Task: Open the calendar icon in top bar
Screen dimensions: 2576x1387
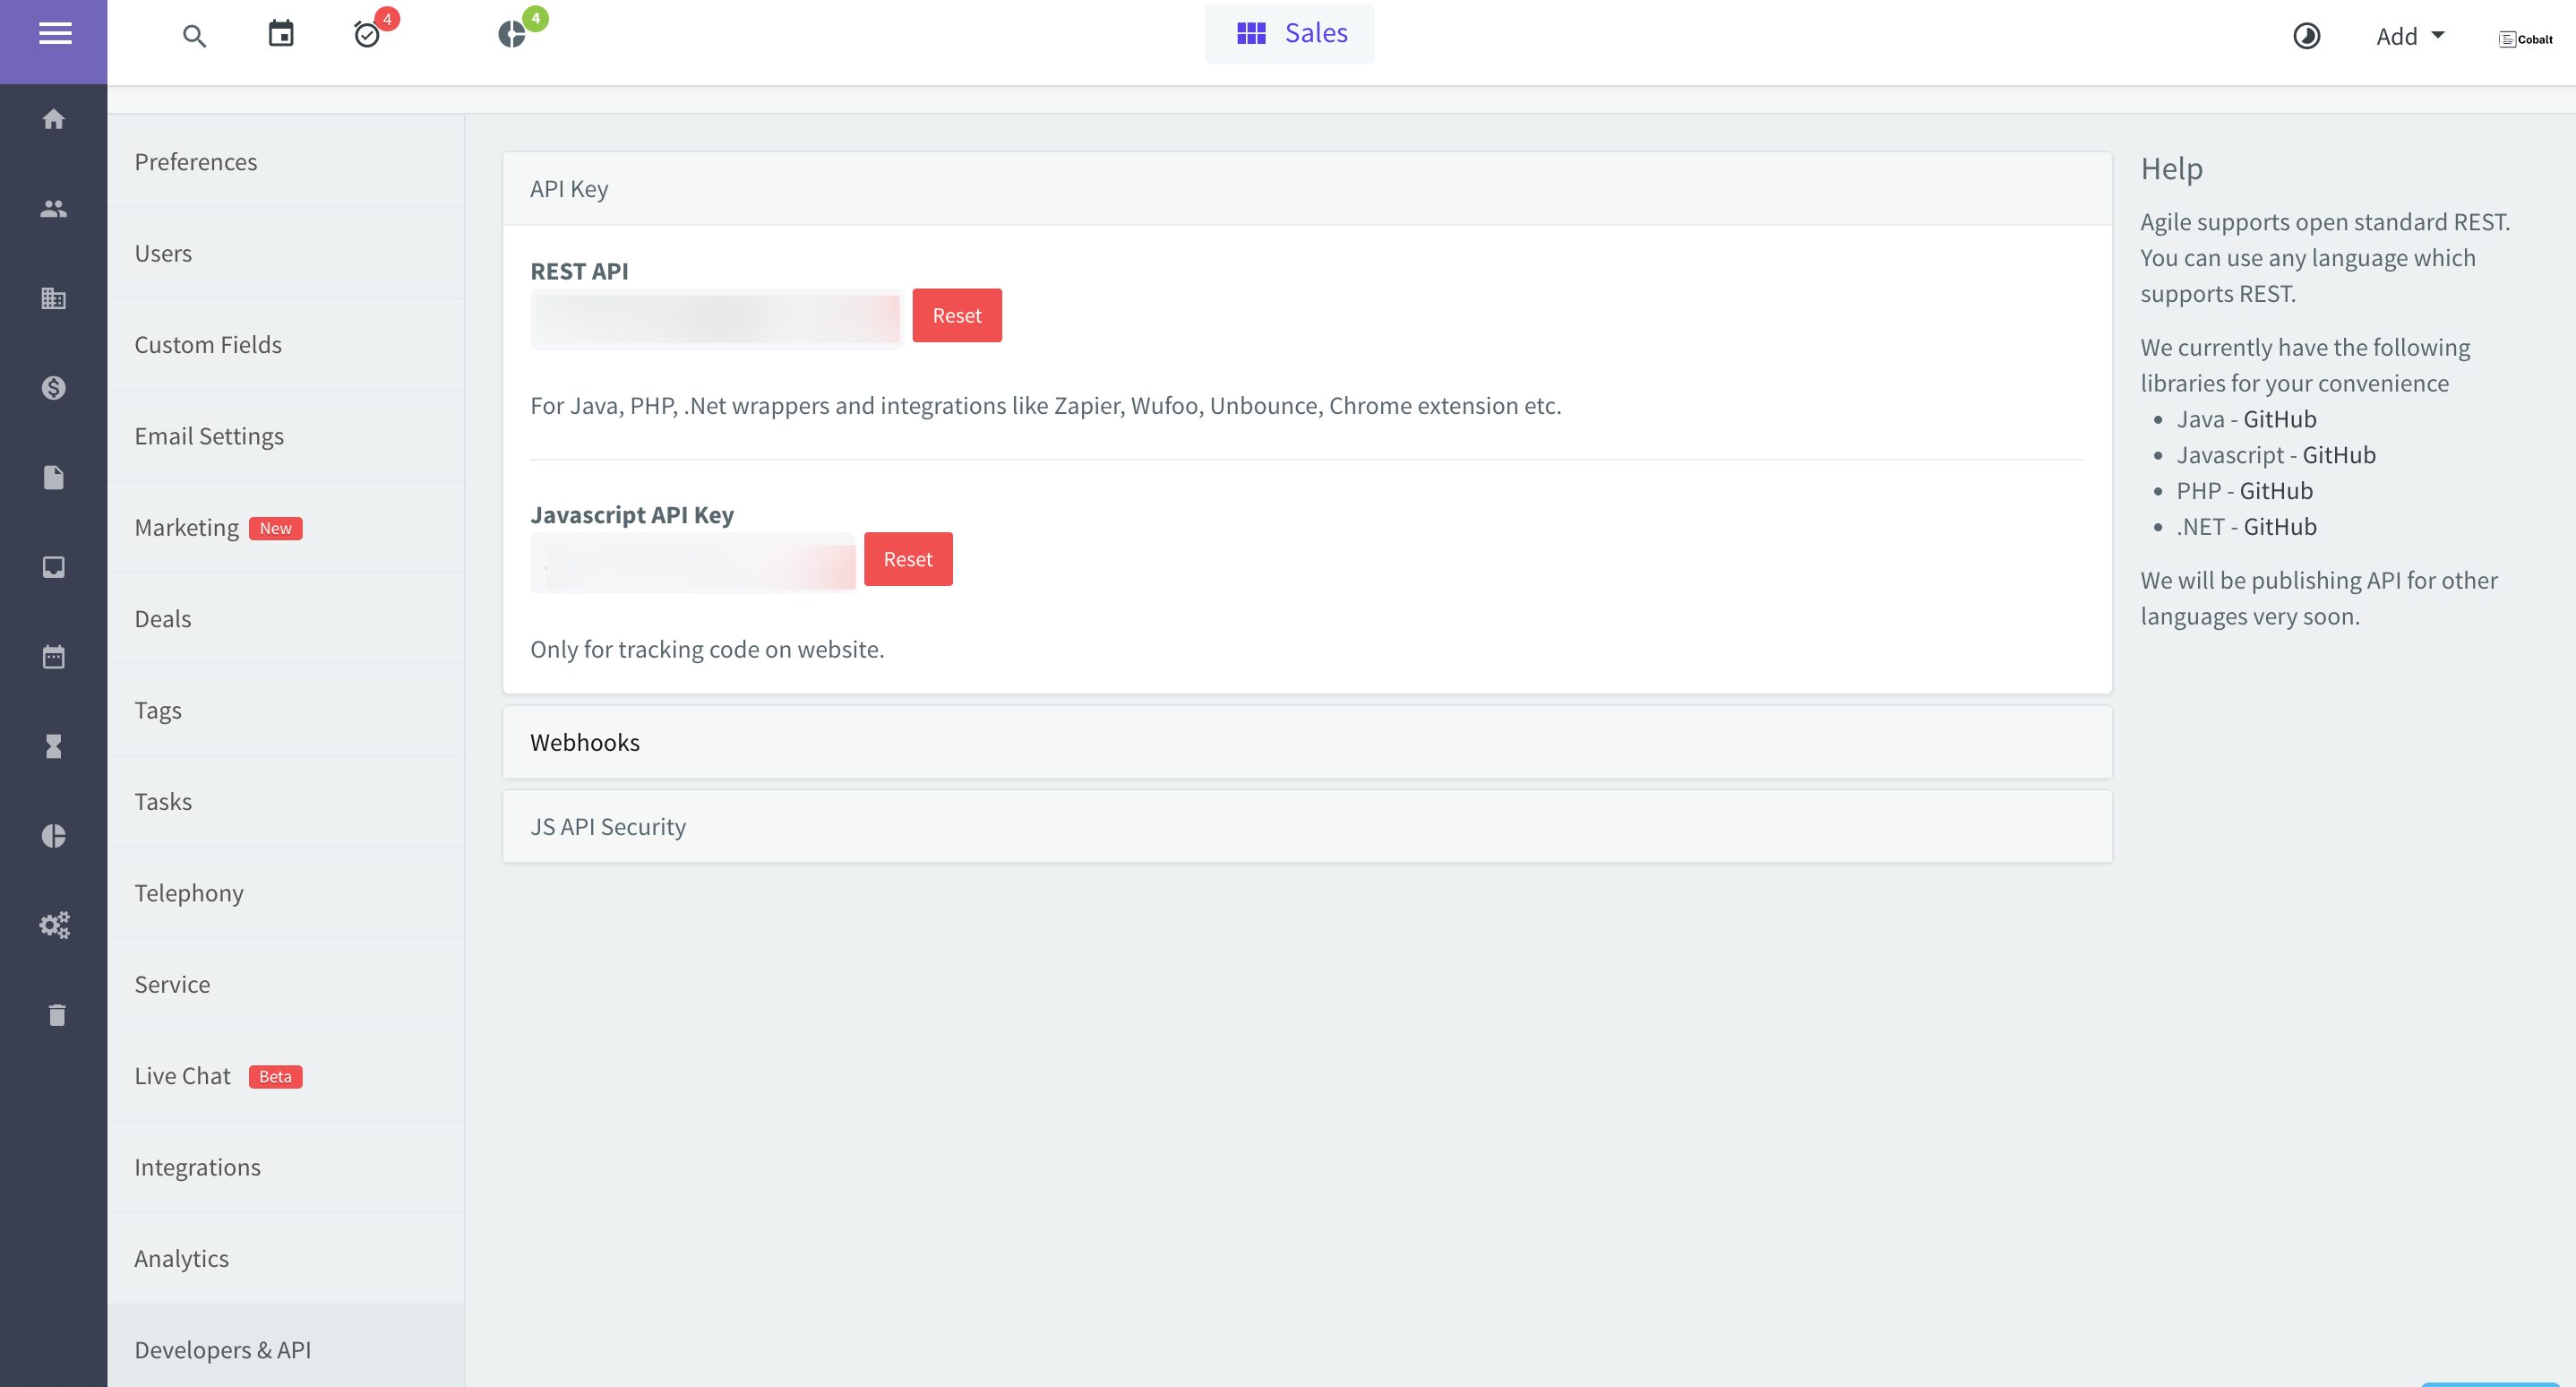Action: point(281,34)
